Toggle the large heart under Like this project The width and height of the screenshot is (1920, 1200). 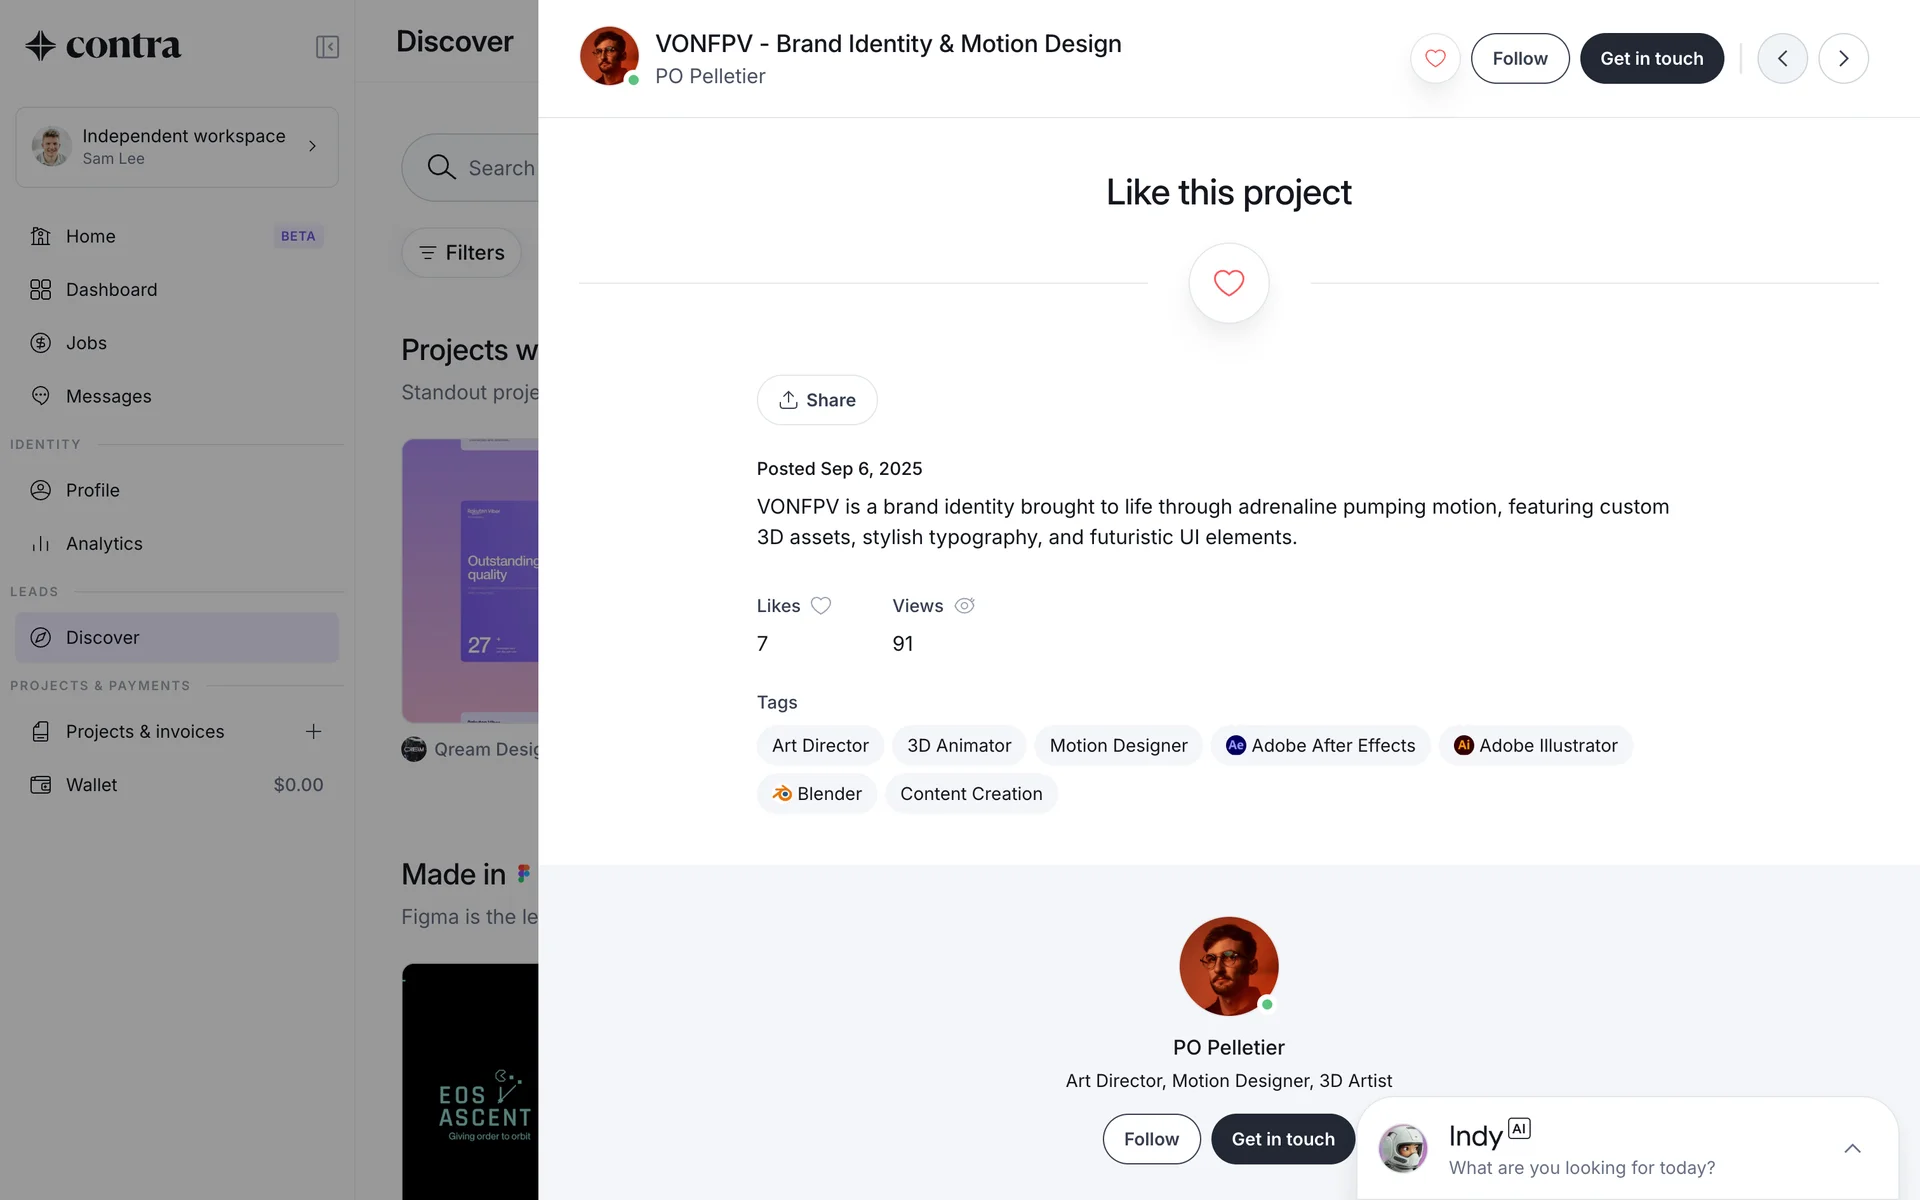coord(1228,283)
